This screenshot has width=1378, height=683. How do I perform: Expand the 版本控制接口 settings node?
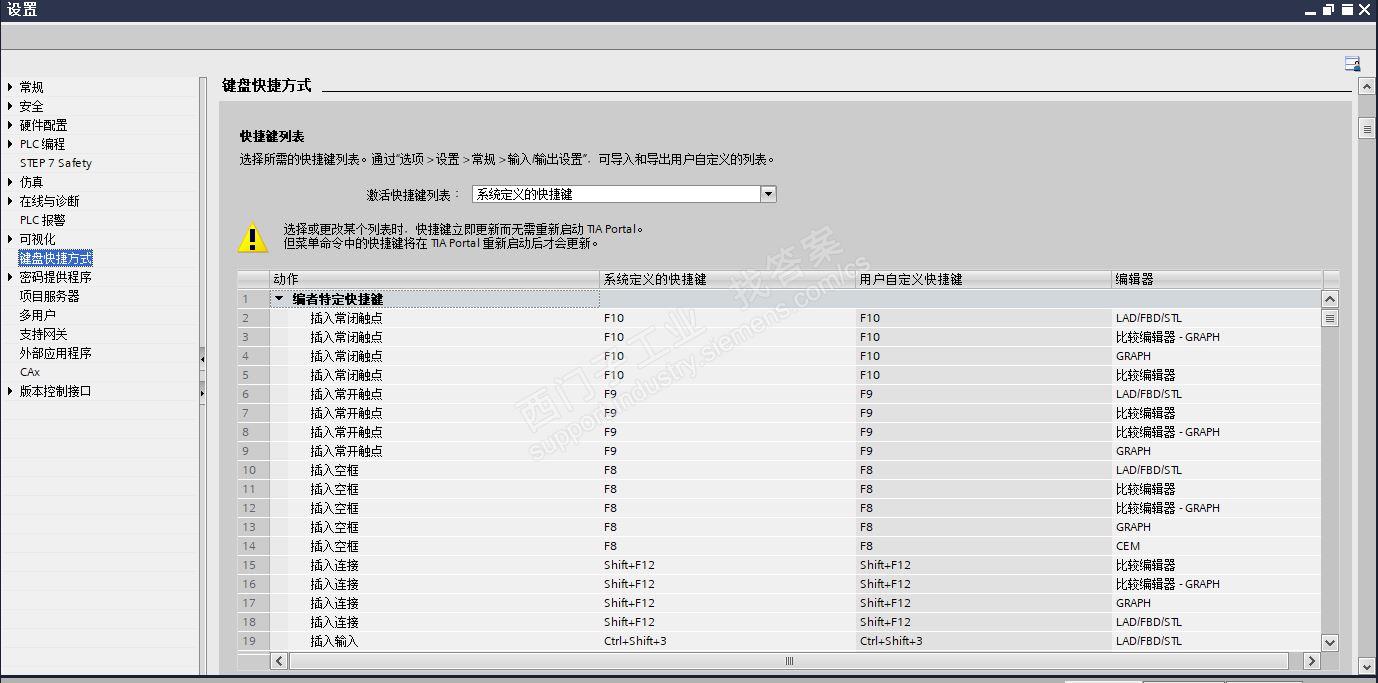(11, 391)
